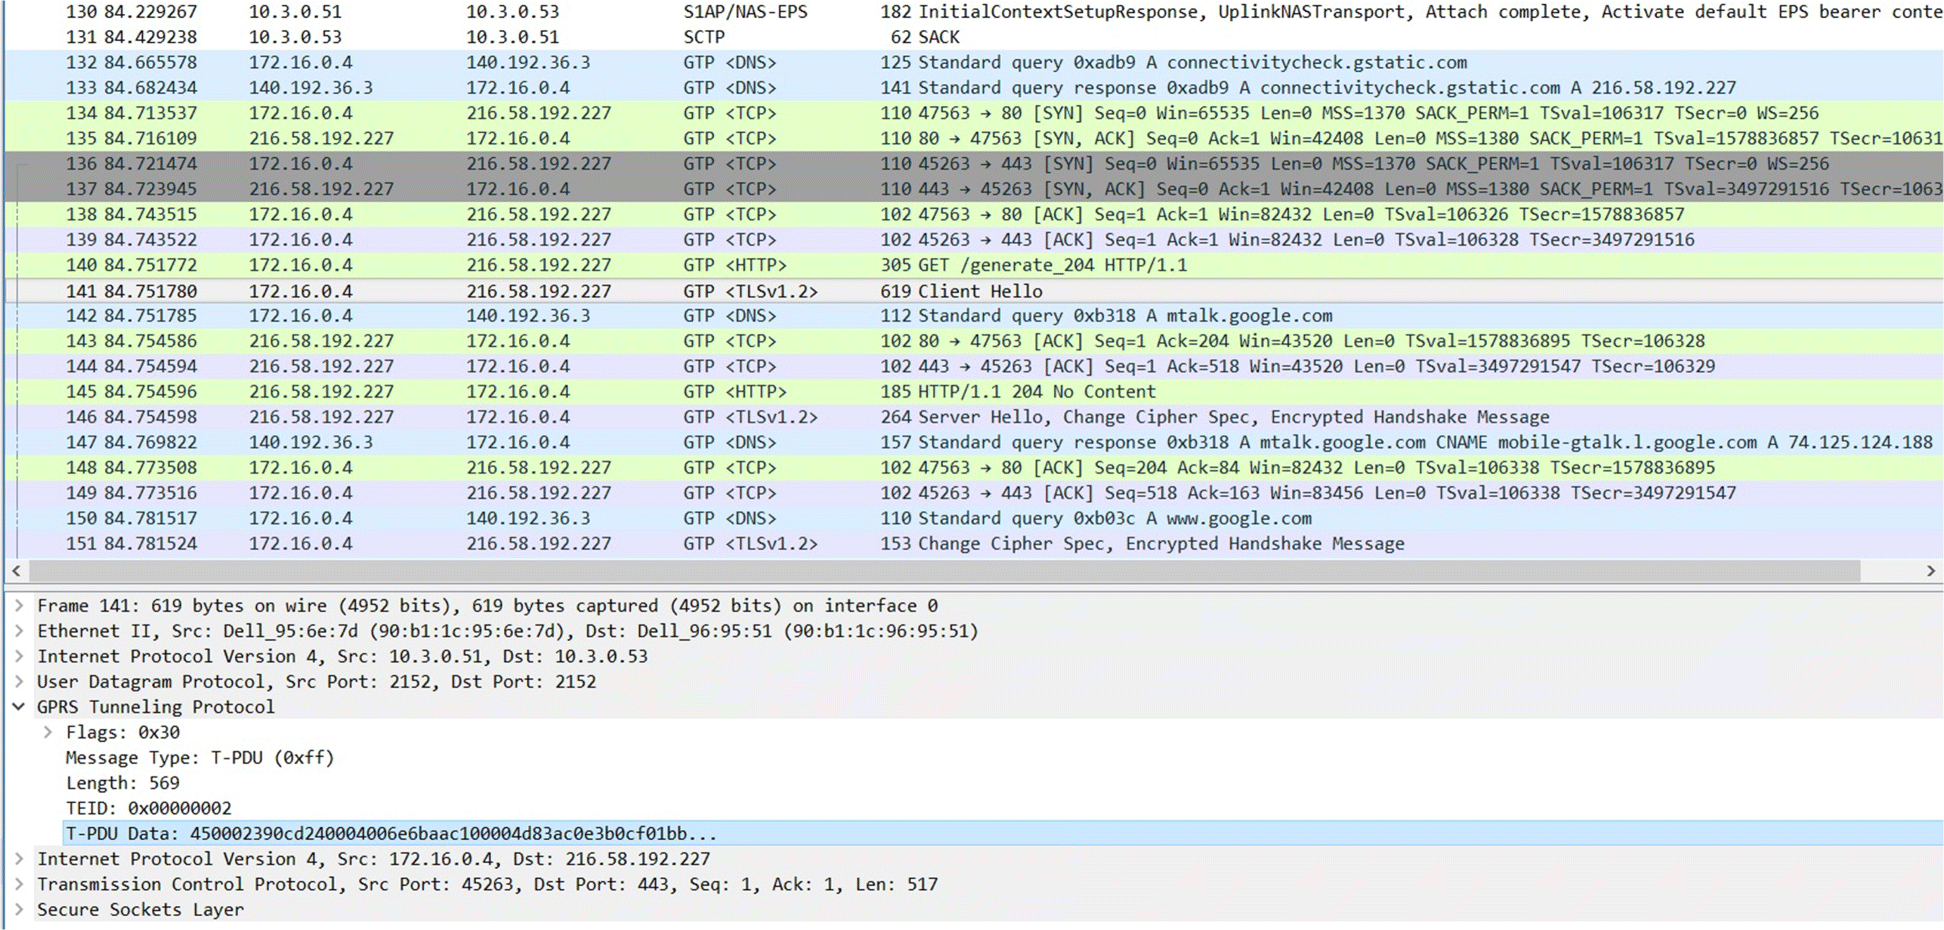Expand the Transmission Control Protocol section

coord(18,884)
